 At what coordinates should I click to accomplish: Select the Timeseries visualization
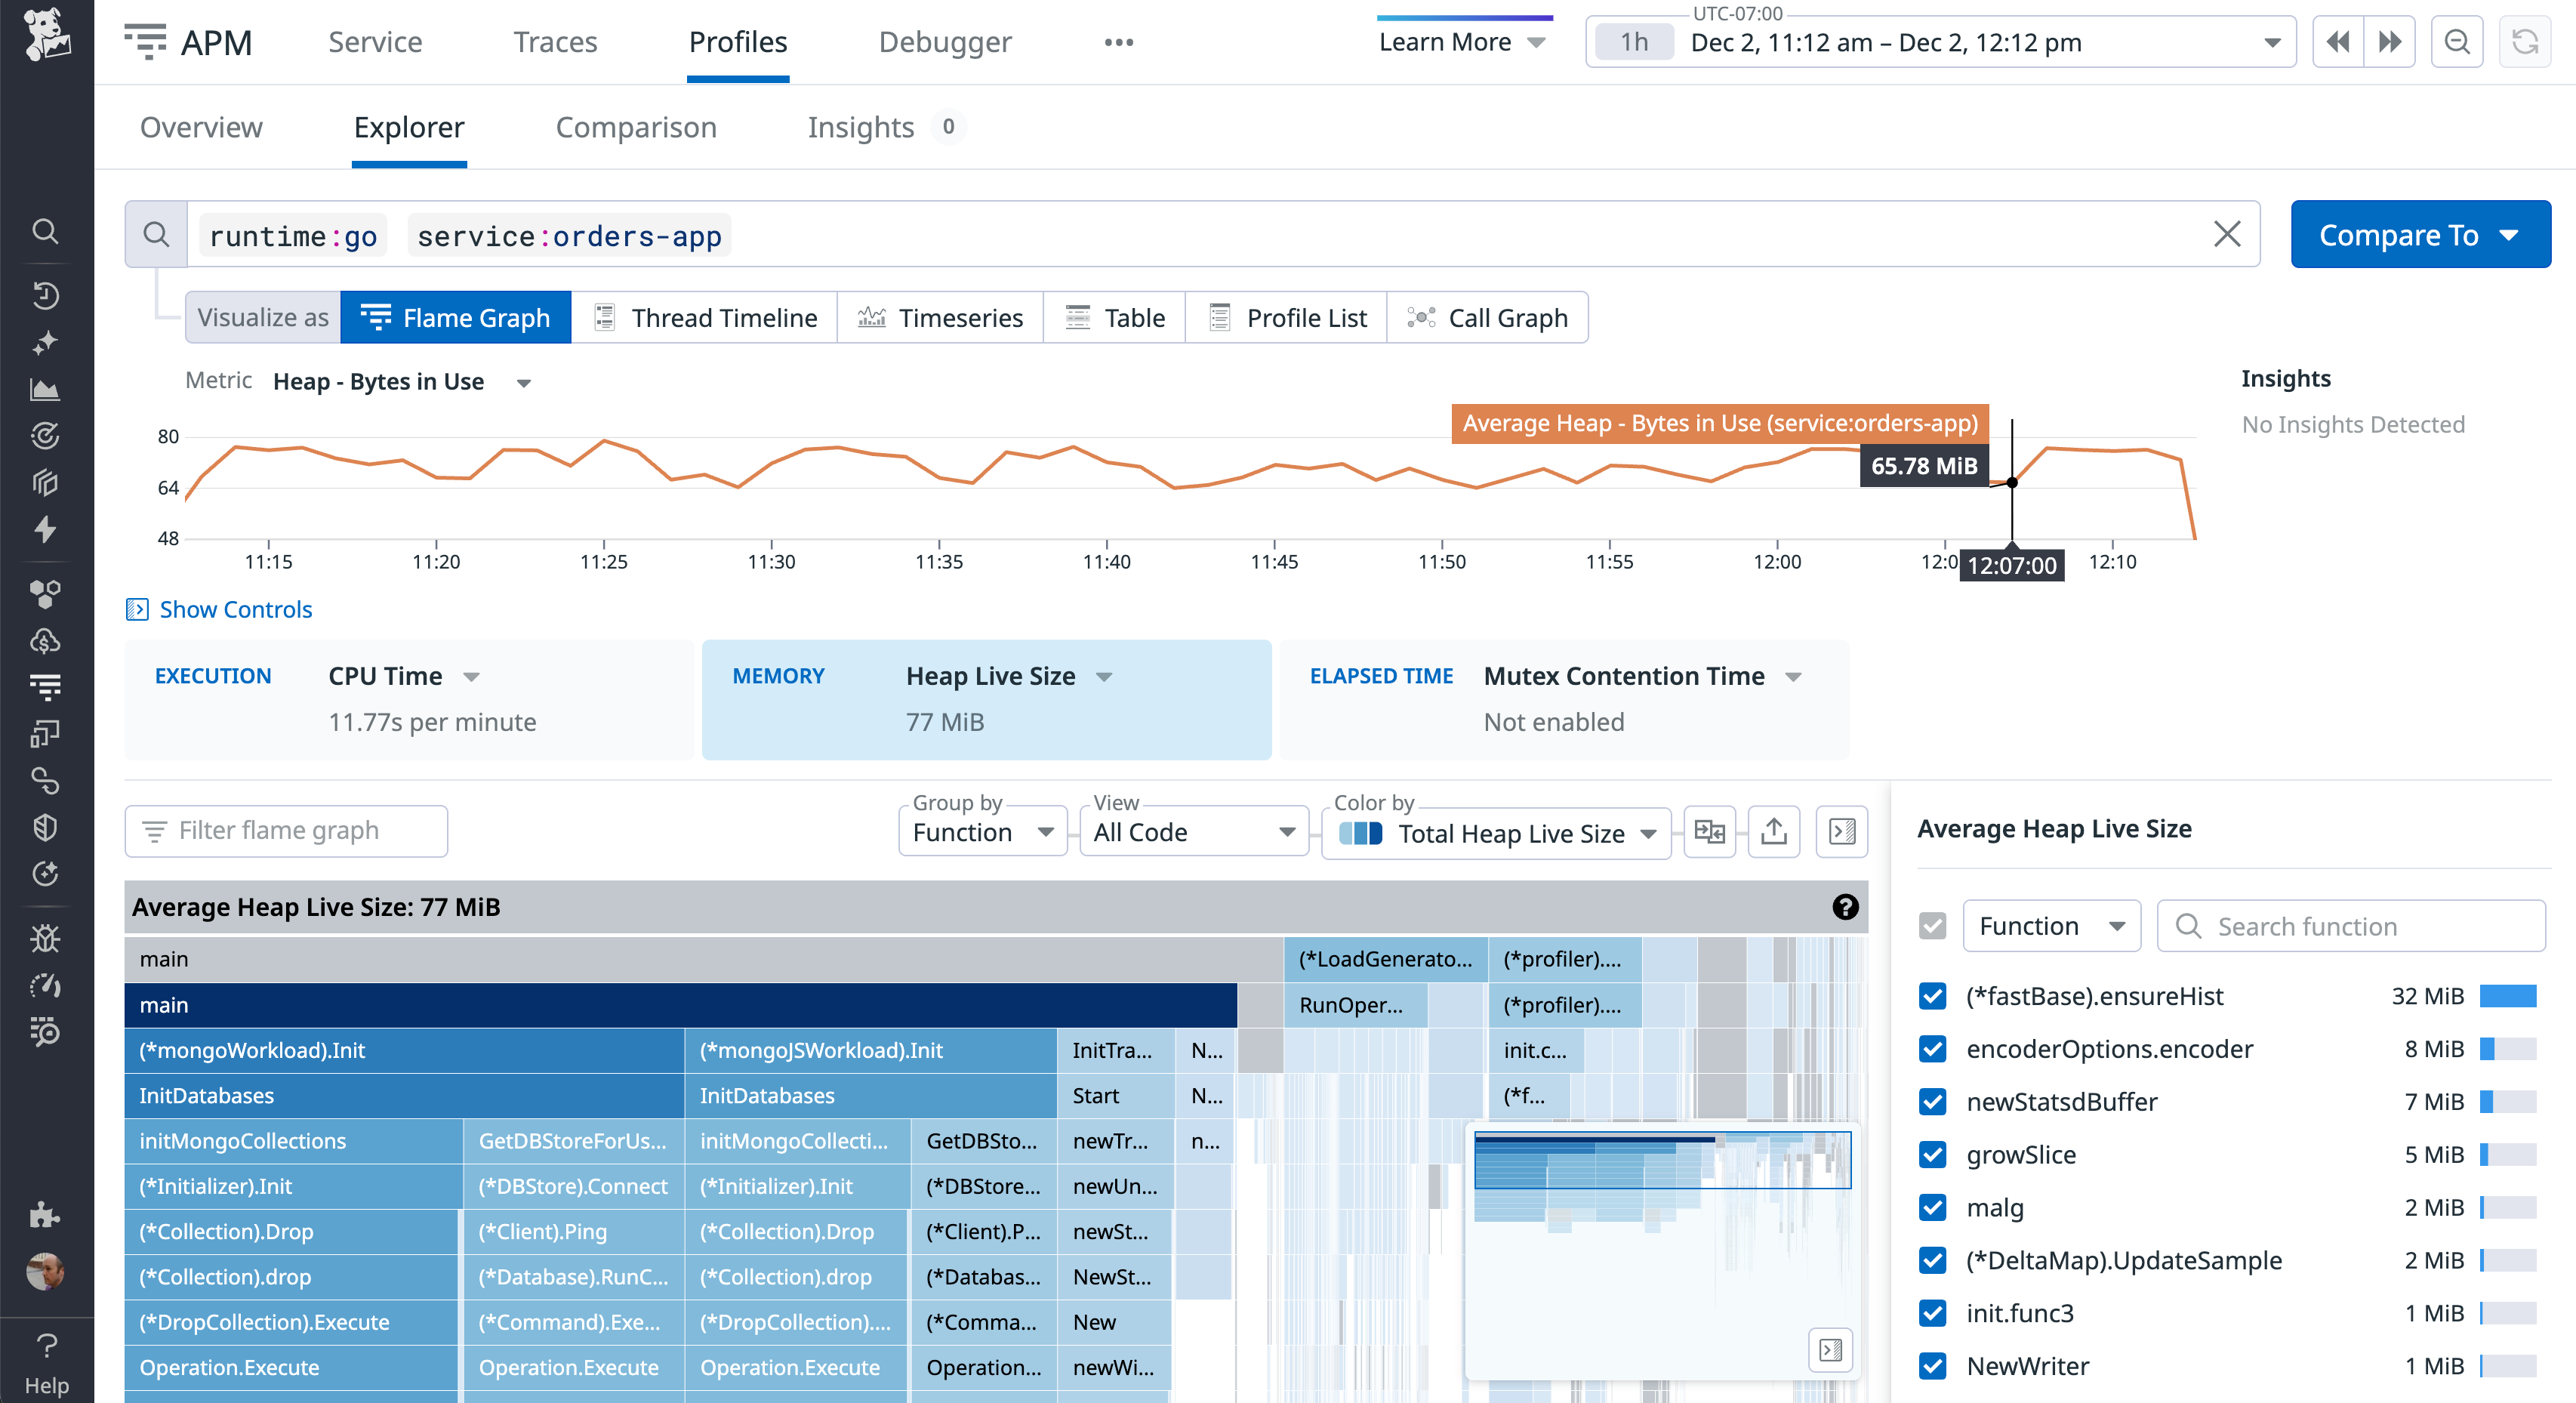pyautogui.click(x=939, y=317)
